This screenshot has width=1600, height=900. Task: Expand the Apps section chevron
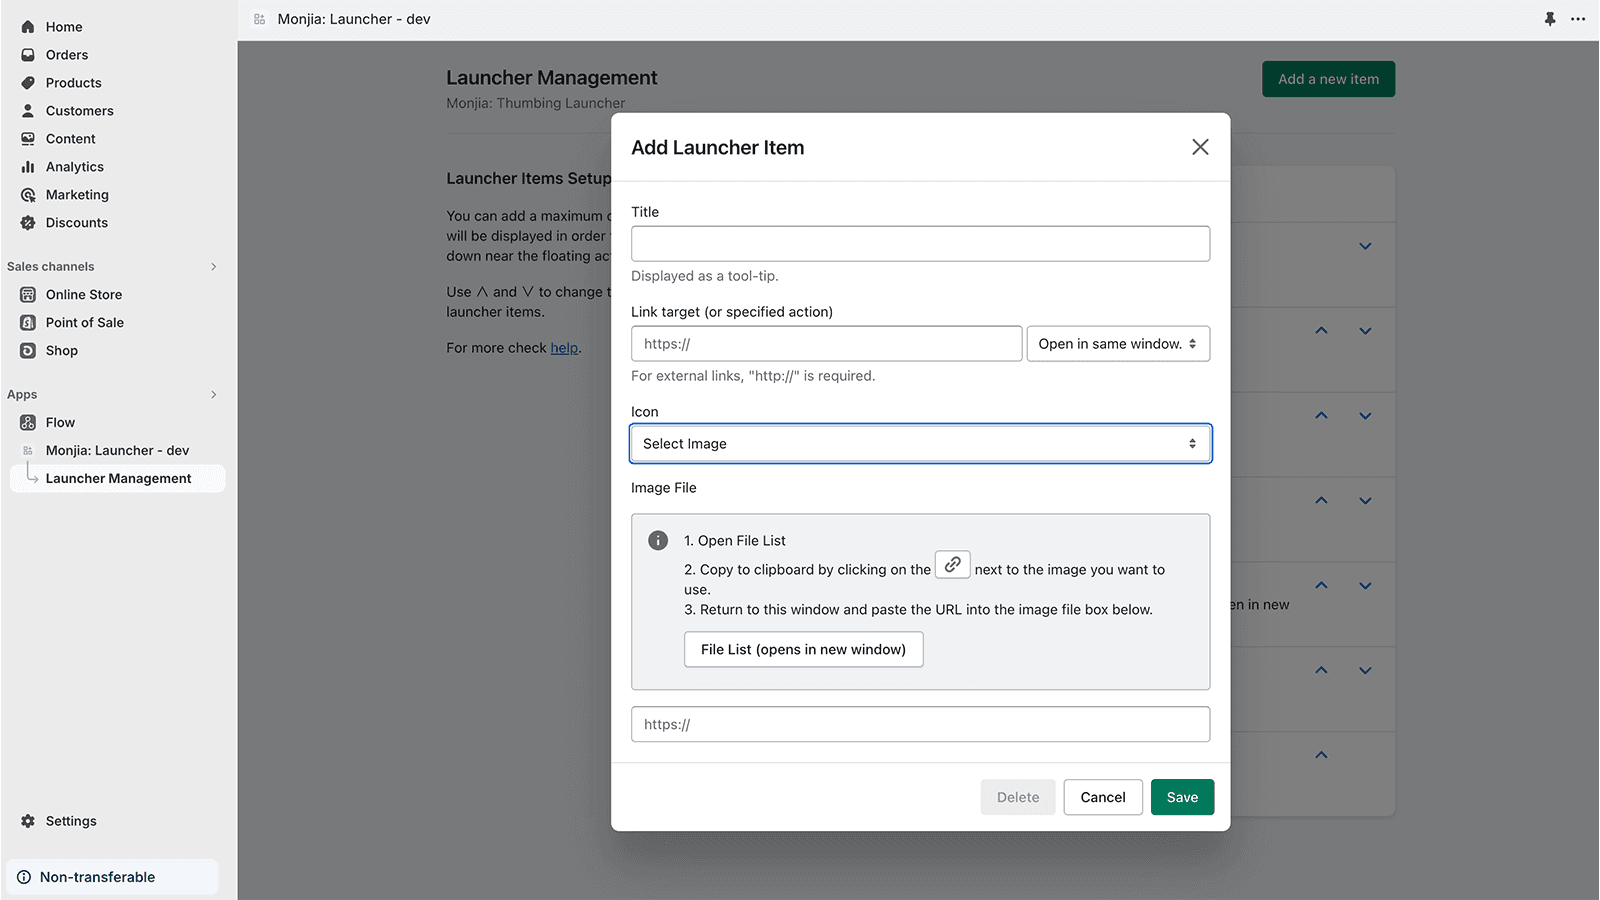tap(213, 395)
